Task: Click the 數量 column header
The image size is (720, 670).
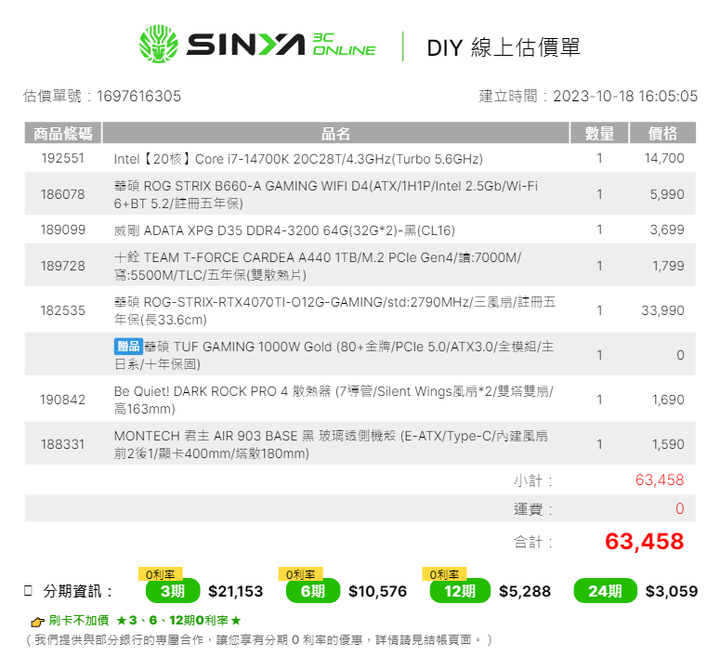Action: tap(599, 133)
